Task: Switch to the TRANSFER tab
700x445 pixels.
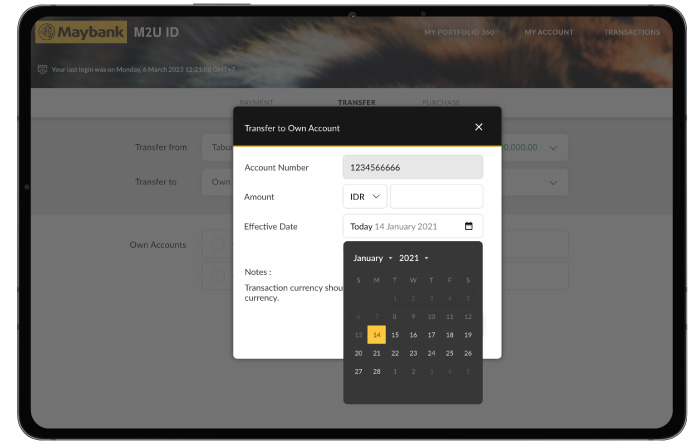Action: (x=356, y=102)
